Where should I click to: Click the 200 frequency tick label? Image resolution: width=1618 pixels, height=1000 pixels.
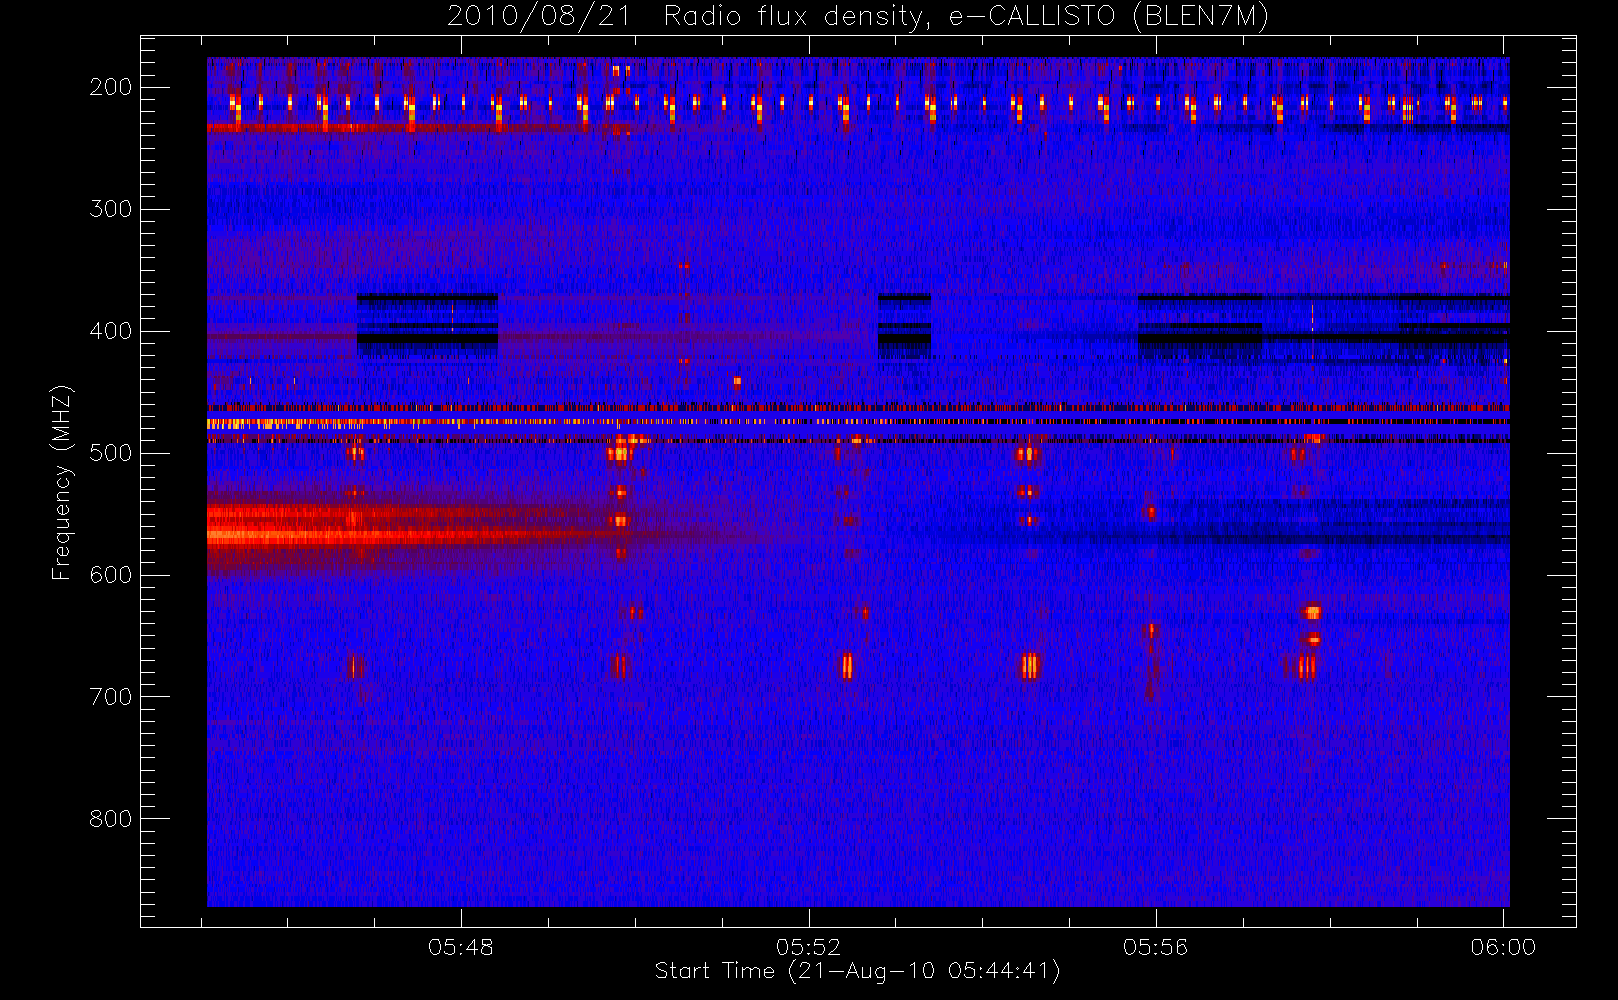pyautogui.click(x=110, y=87)
